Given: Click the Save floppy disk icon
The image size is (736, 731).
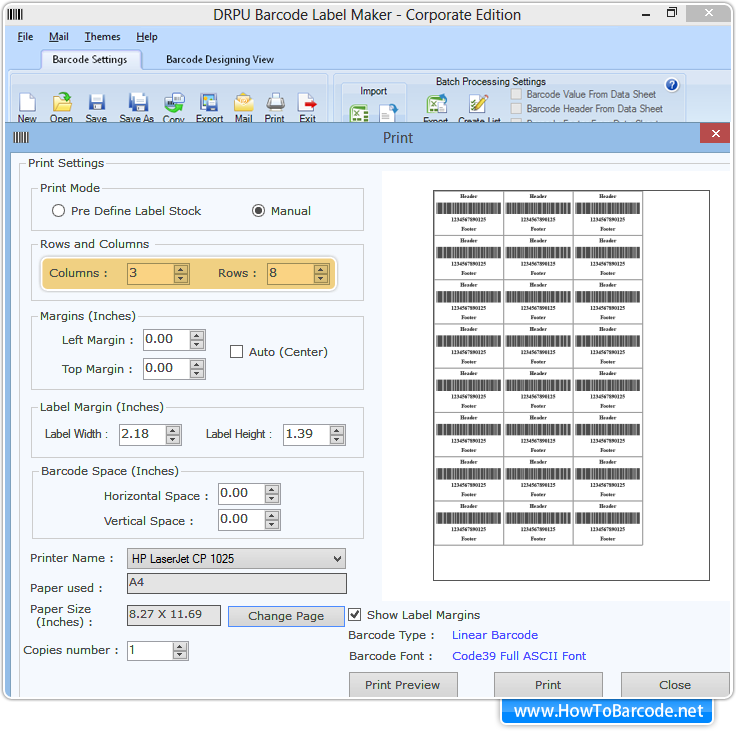Looking at the screenshot, I should (96, 102).
